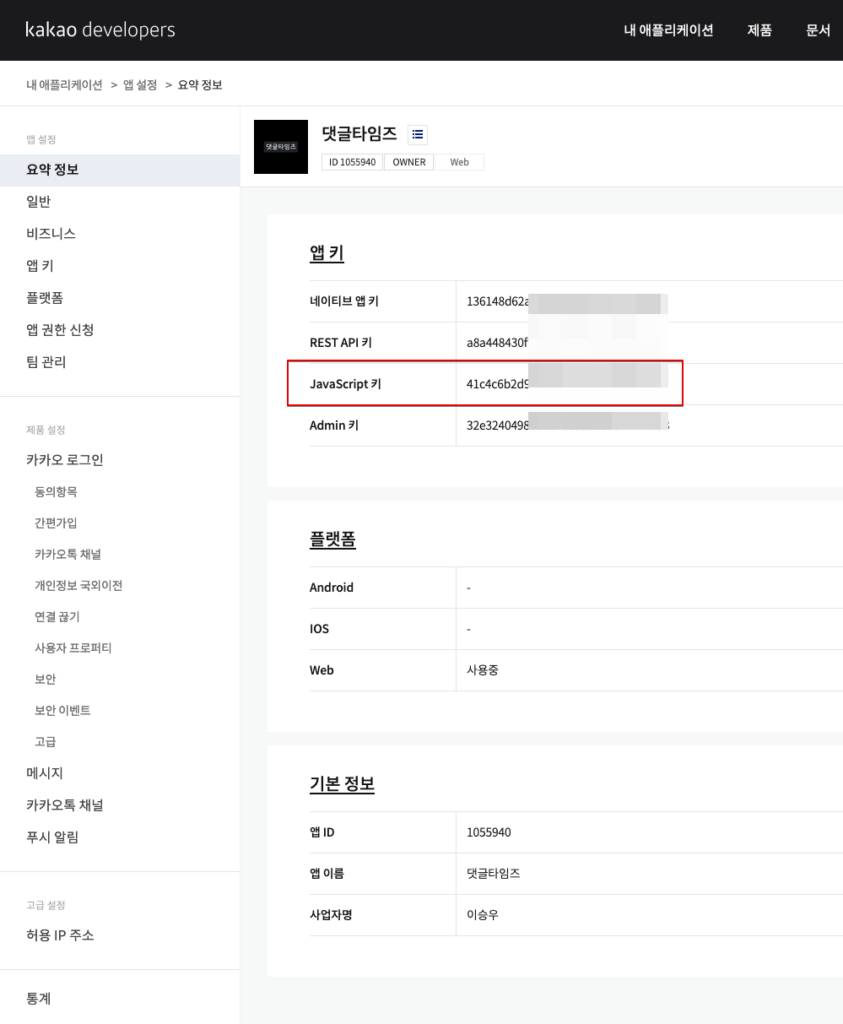Click the JavaScript 키 row label
Screen dimensions: 843x1024
345,384
